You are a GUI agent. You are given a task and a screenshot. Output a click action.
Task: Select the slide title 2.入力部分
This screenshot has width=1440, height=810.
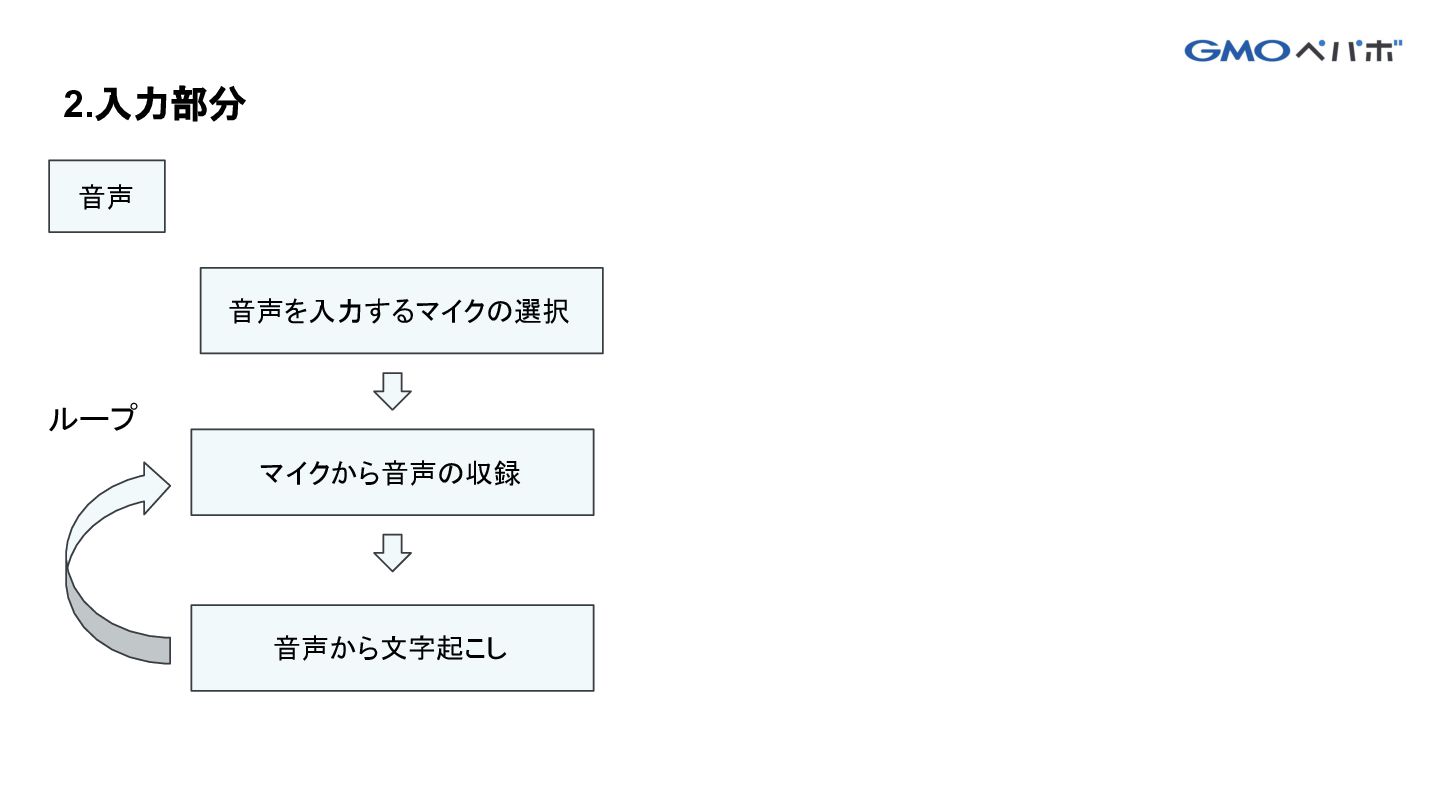154,105
